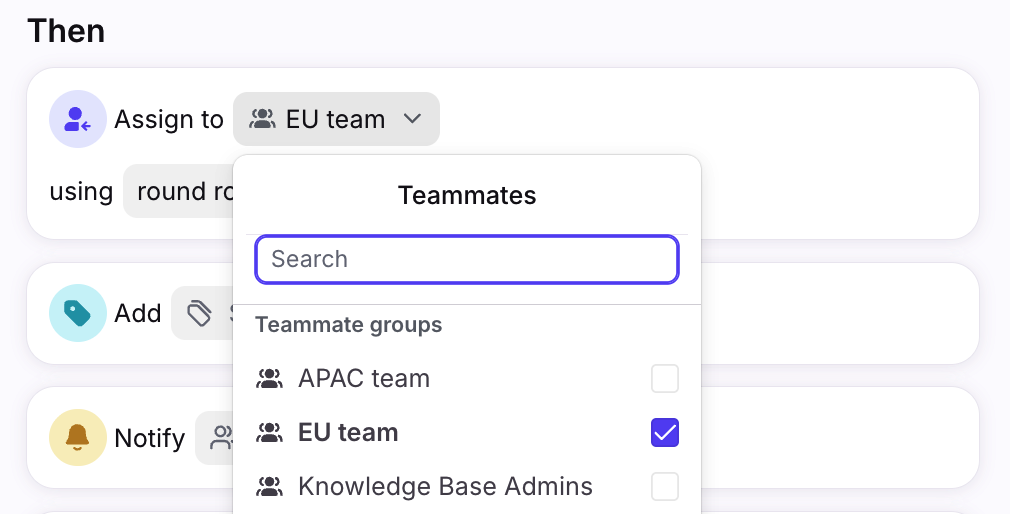The image size is (1010, 514).
Task: Click the Notify action label
Action: coord(150,438)
